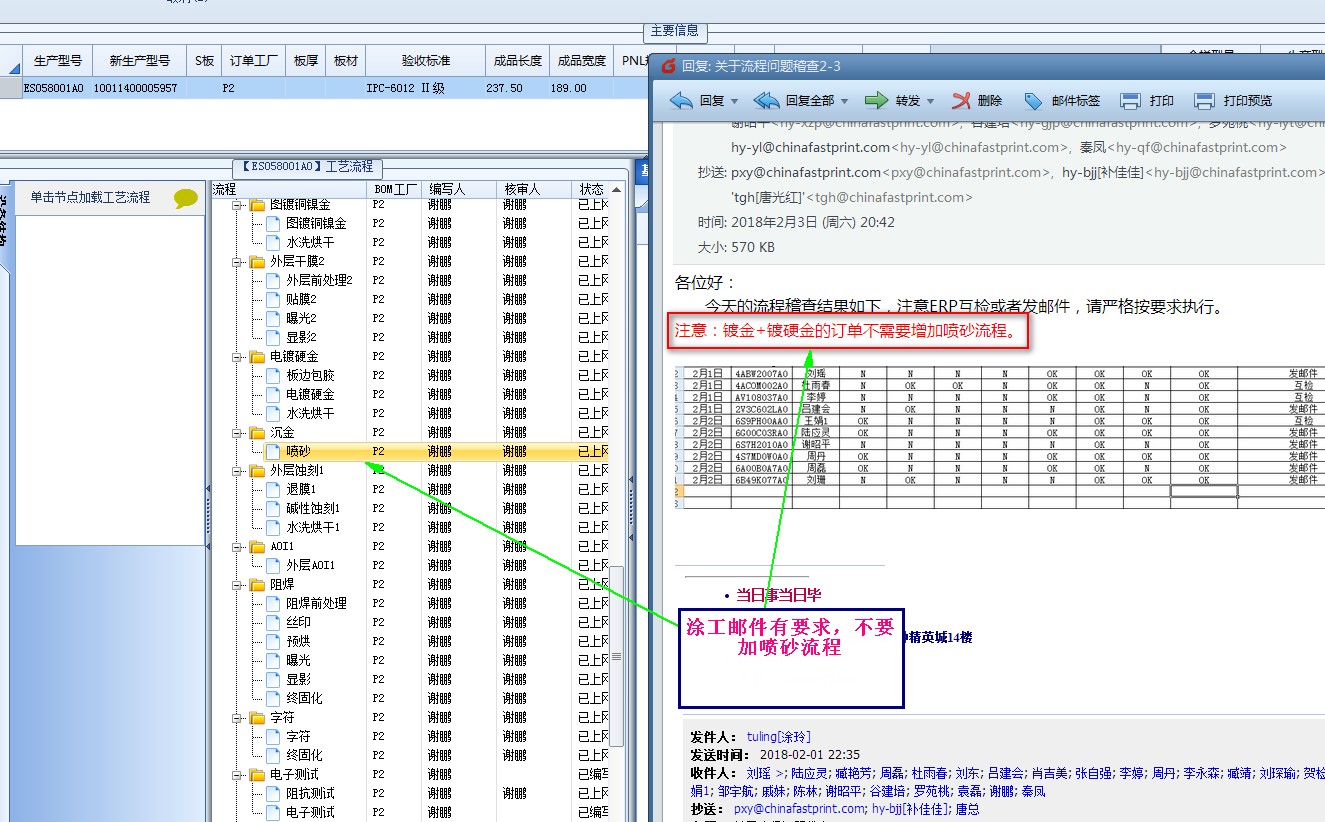Image resolution: width=1325 pixels, height=822 pixels.
Task: Collapse the 外层蚀刻1 tree node
Action: click(238, 470)
